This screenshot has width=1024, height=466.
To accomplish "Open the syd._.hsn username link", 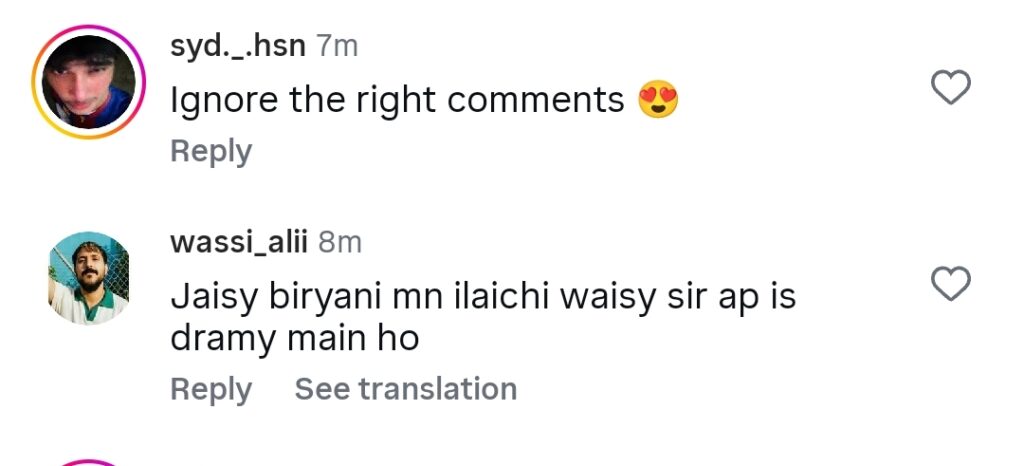I will click(x=238, y=47).
